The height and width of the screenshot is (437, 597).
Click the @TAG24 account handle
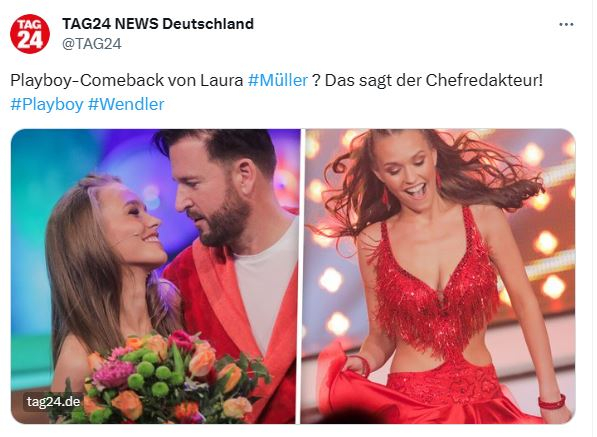coord(92,44)
